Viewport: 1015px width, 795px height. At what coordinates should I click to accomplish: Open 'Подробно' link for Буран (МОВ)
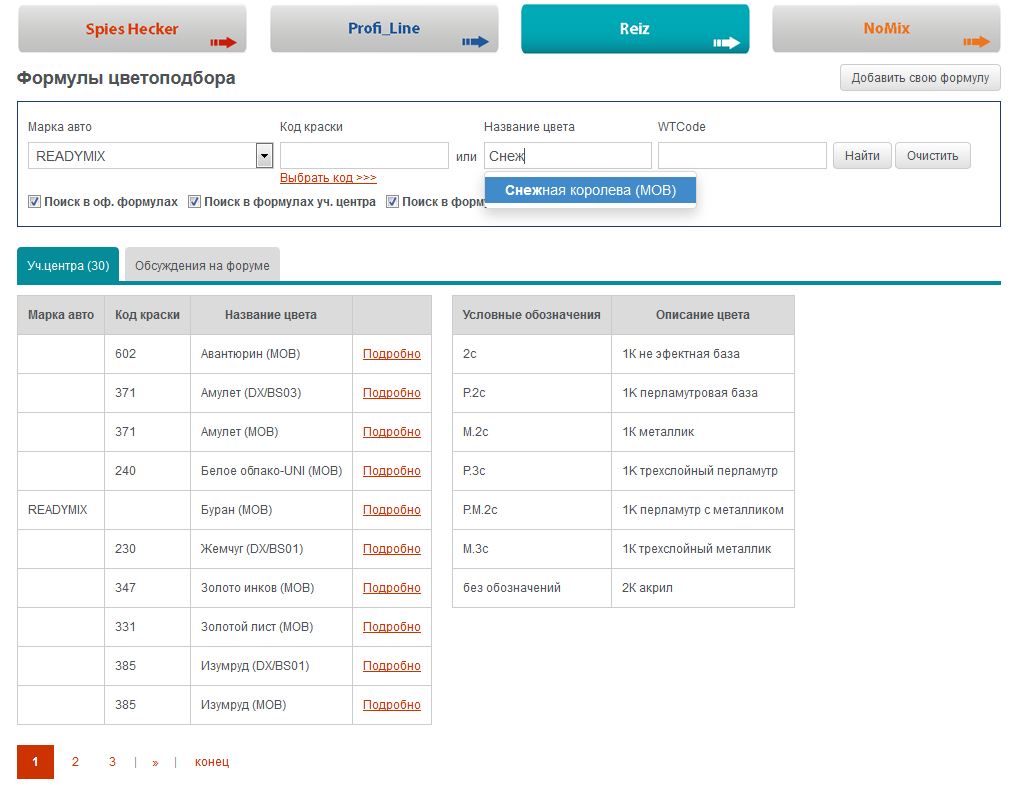392,510
